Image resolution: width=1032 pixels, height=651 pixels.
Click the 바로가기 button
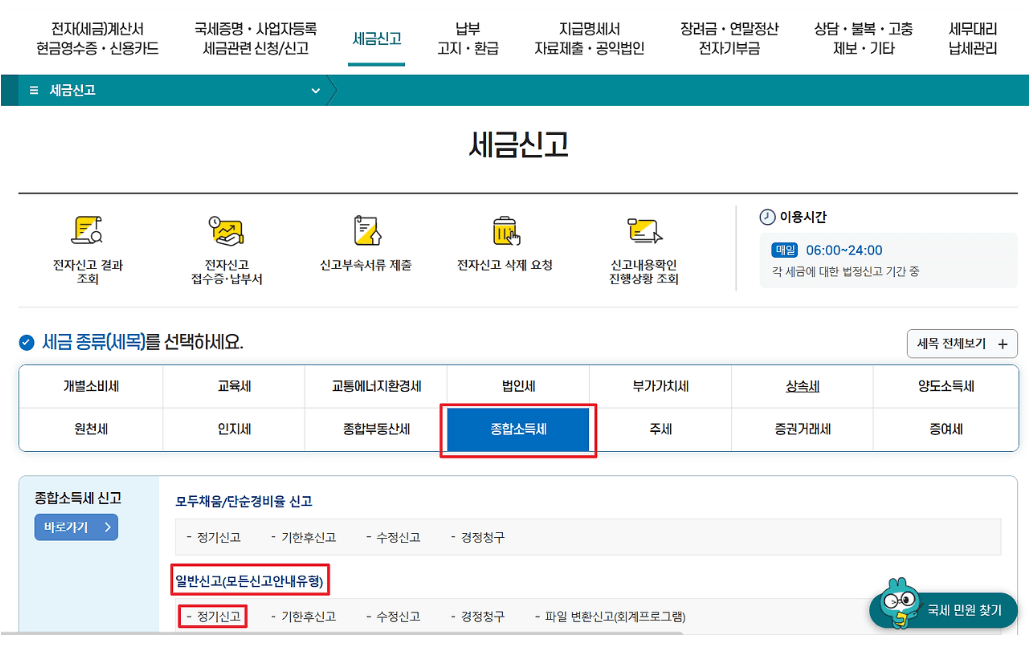[75, 527]
